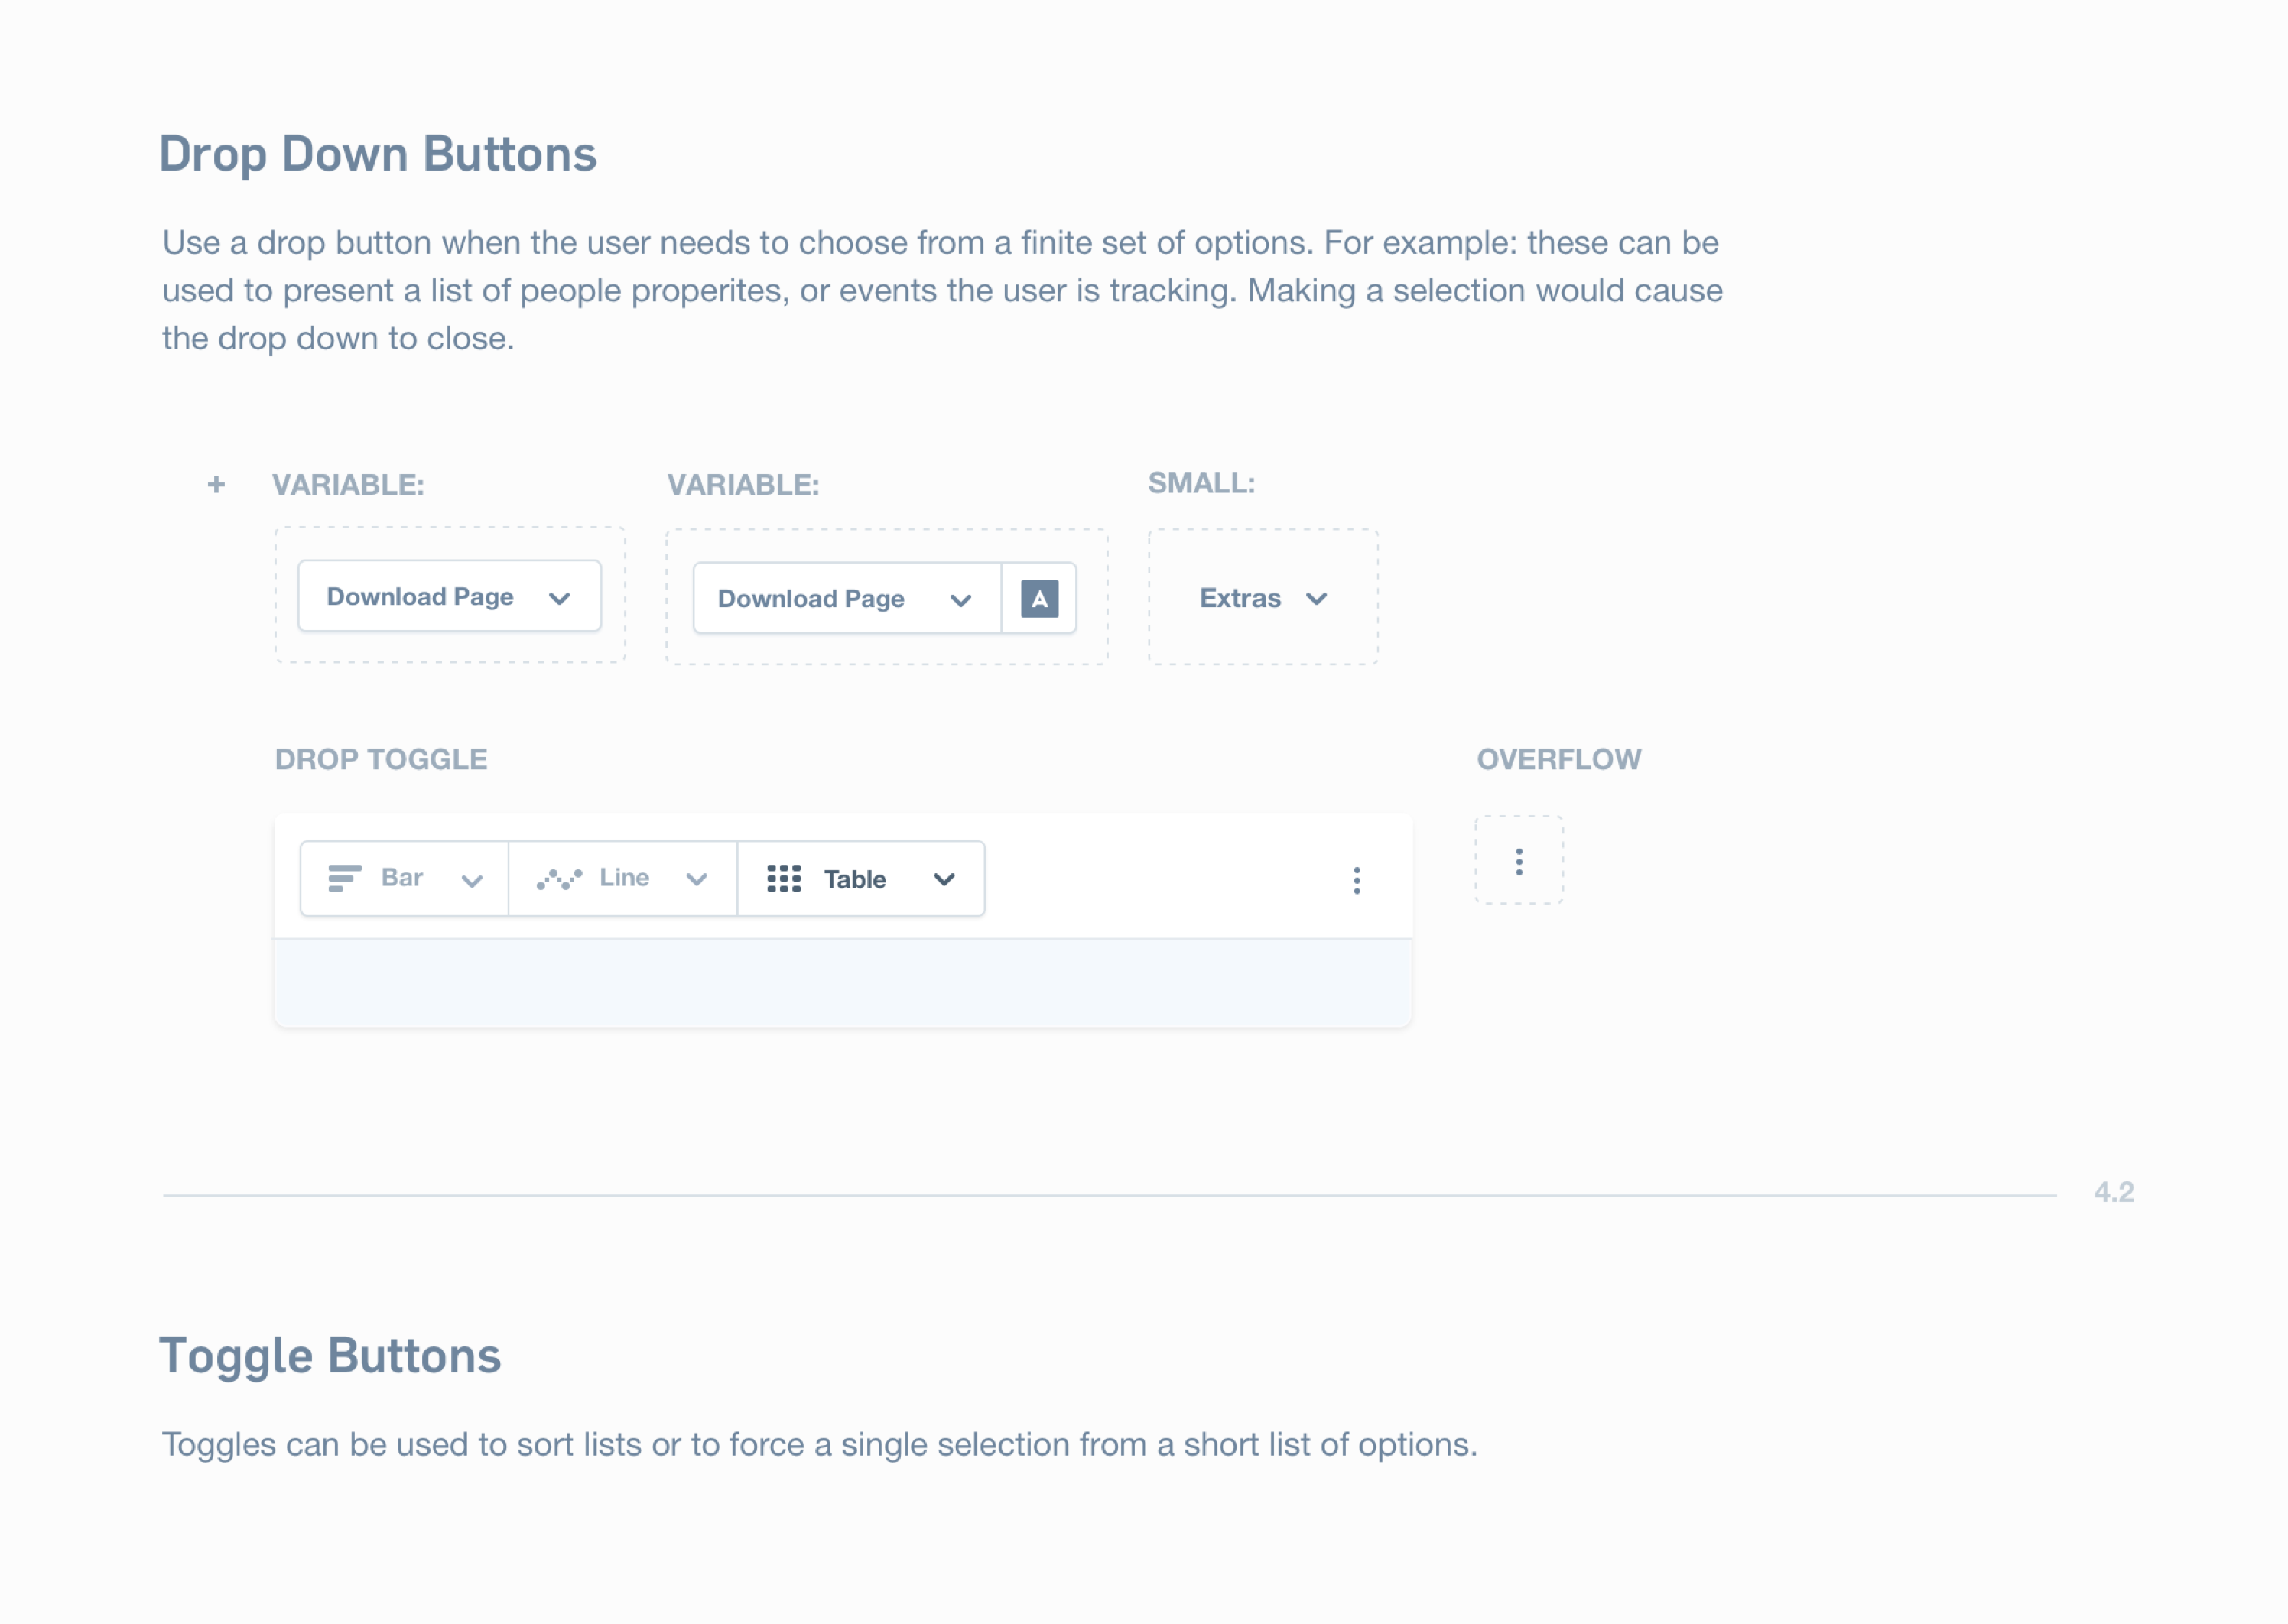Select the Bar toggle label
Image resolution: width=2288 pixels, height=1624 pixels.
tap(402, 878)
